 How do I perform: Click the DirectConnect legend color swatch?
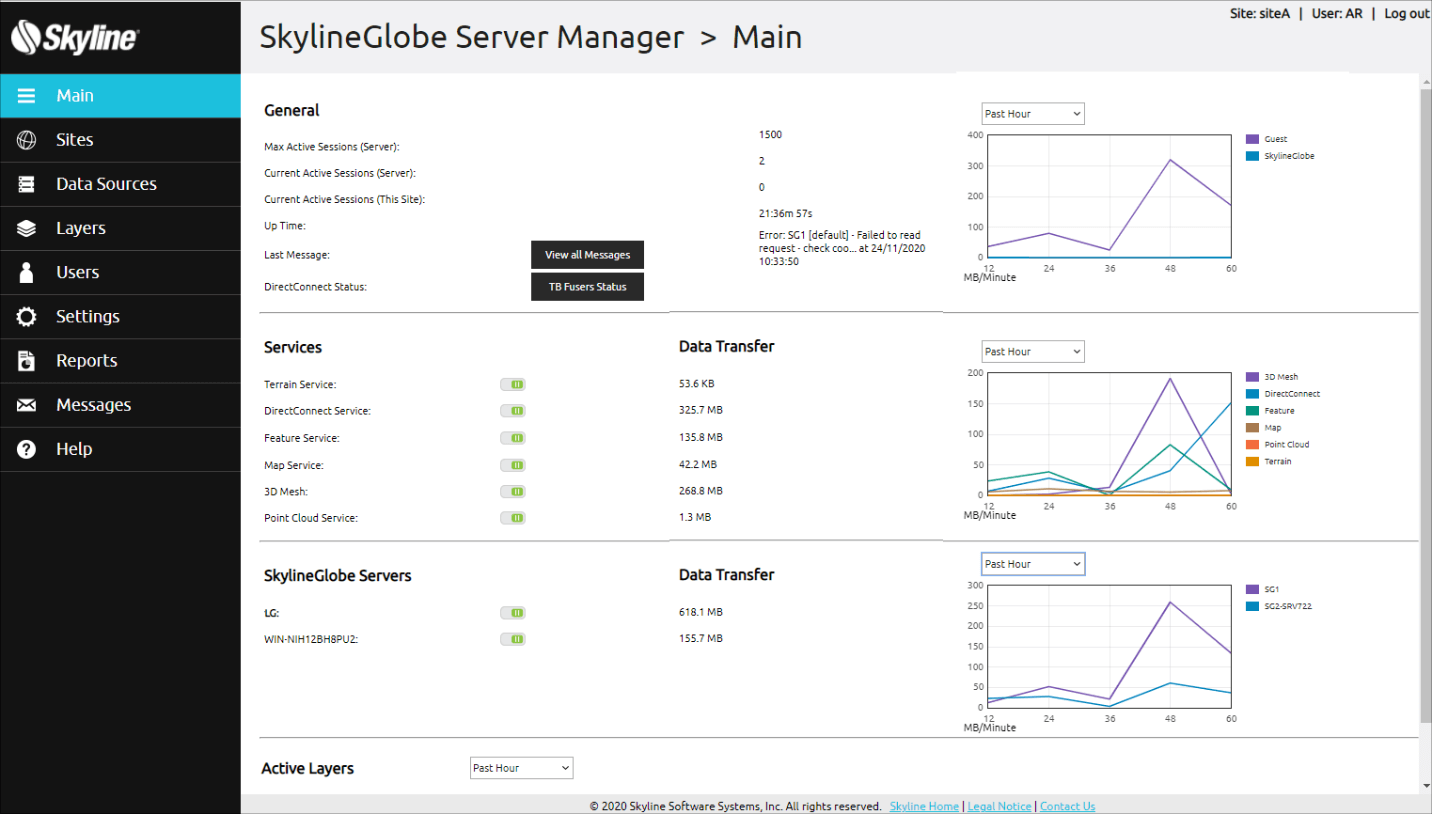tap(1252, 394)
